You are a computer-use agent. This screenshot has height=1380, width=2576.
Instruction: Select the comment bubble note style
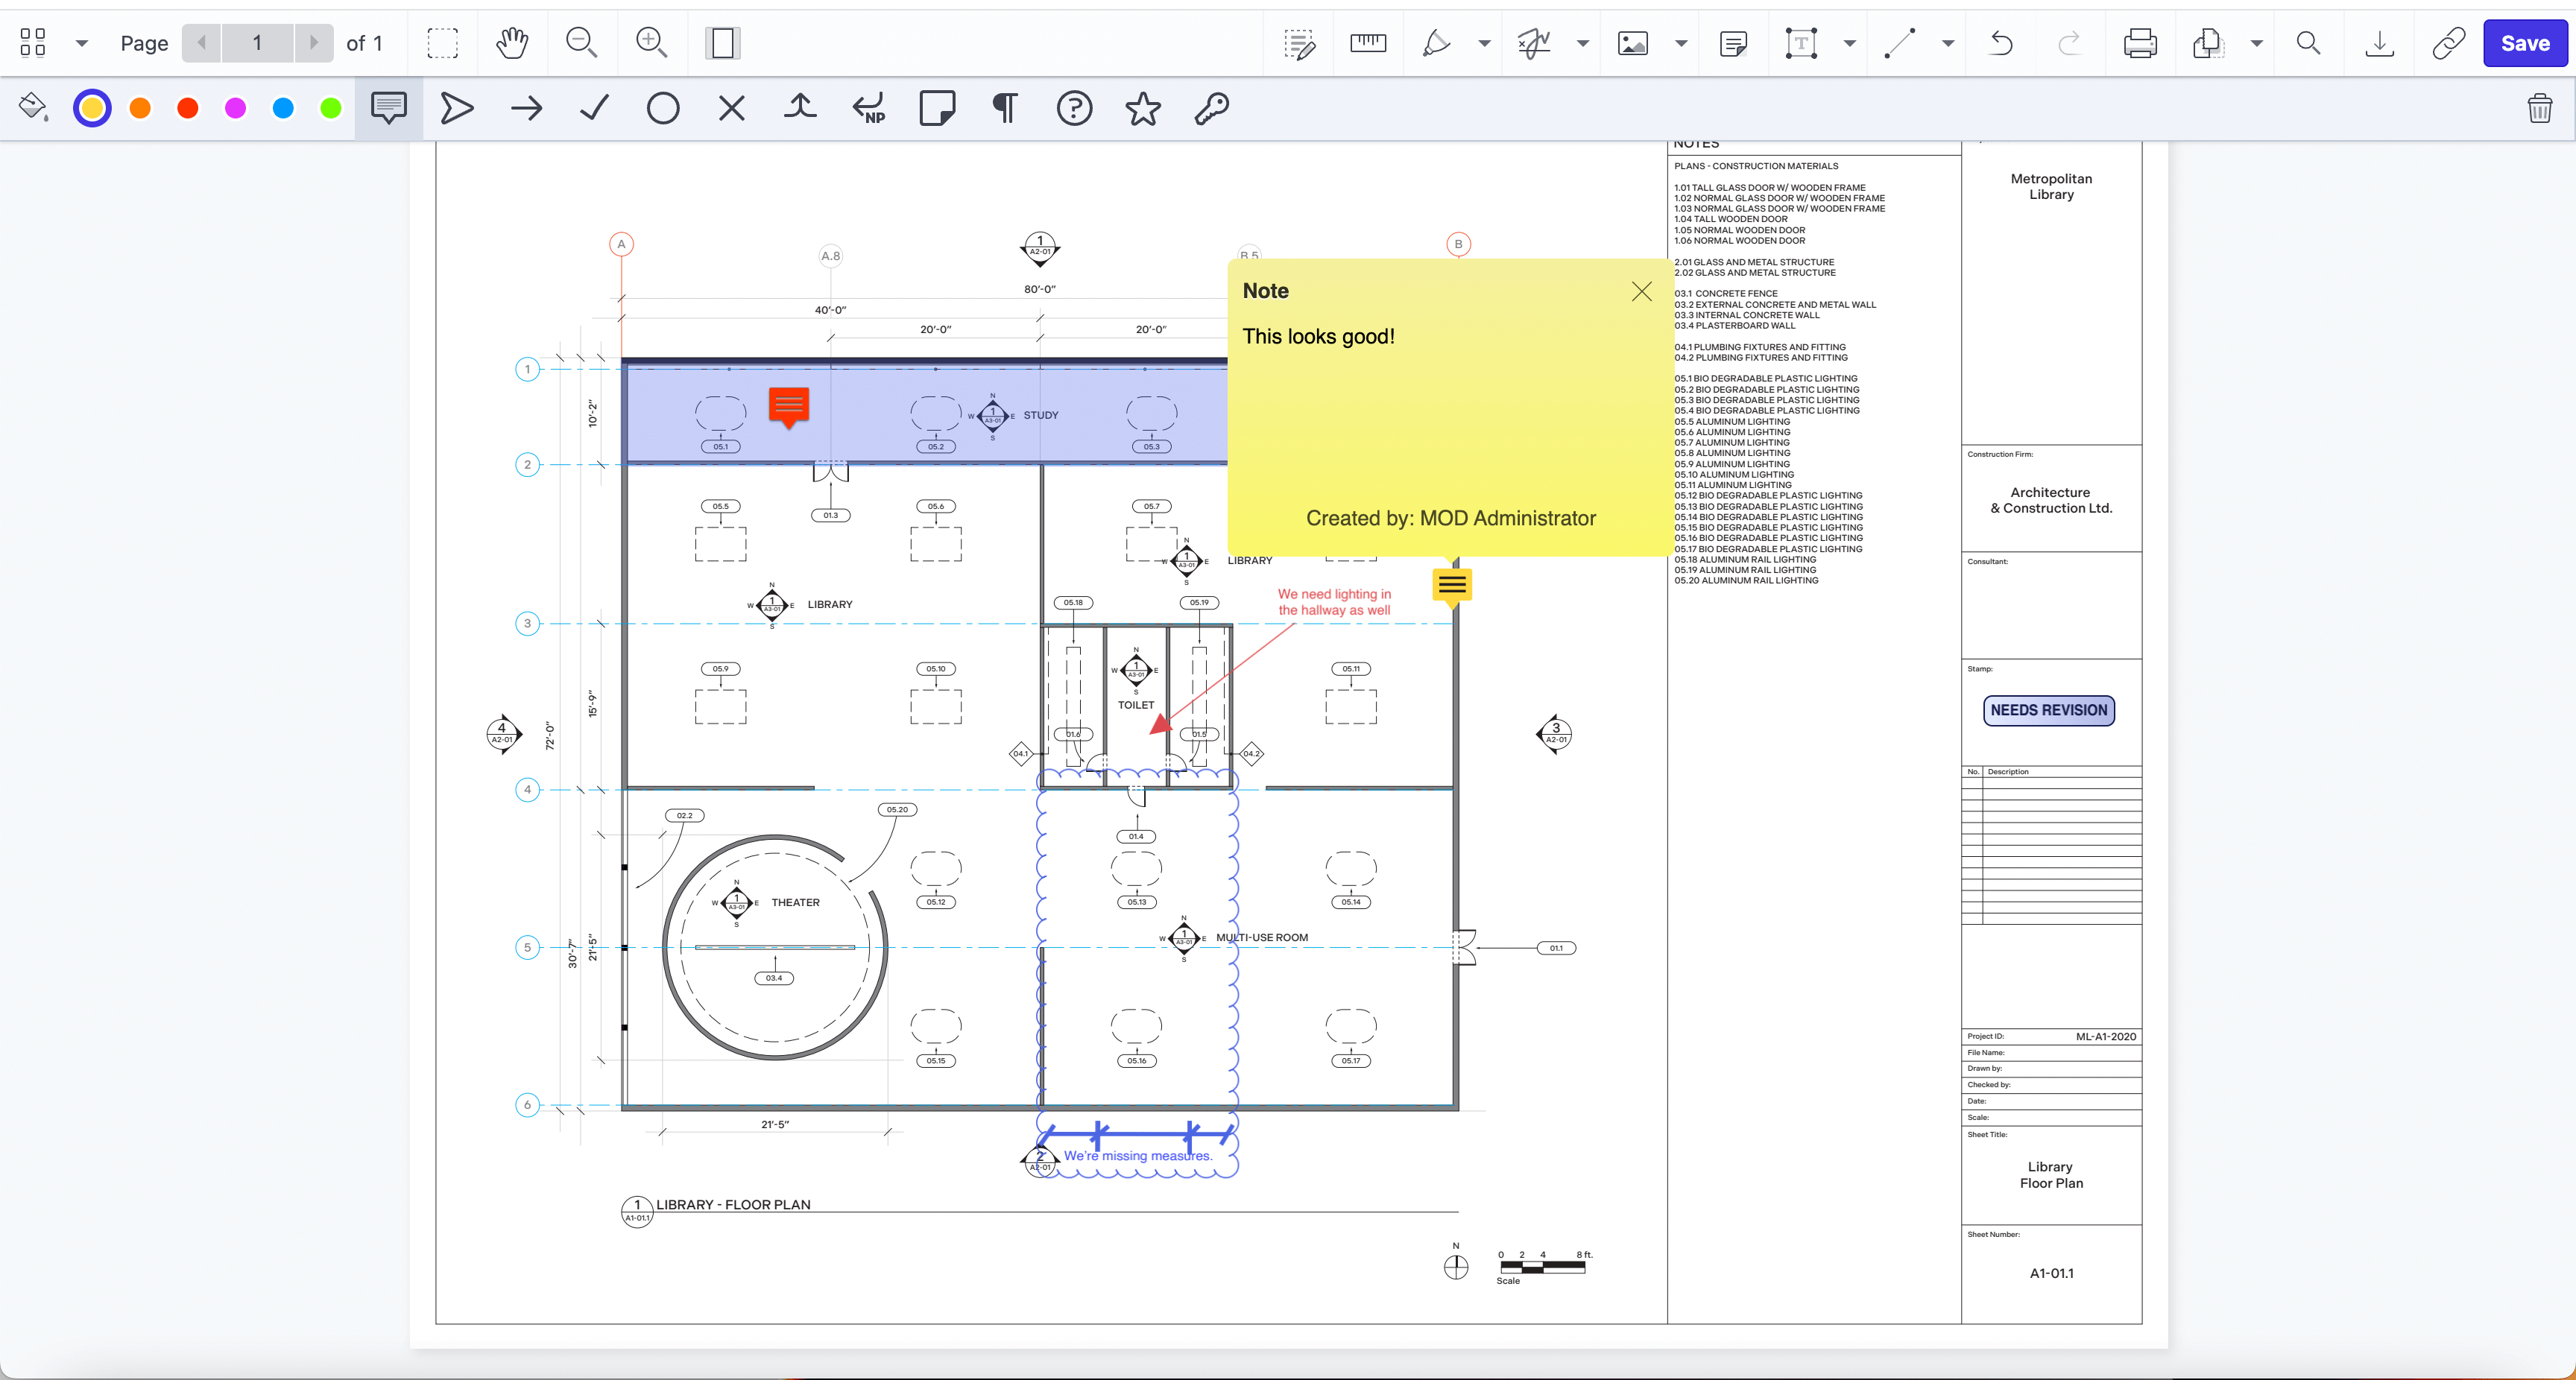(x=388, y=108)
